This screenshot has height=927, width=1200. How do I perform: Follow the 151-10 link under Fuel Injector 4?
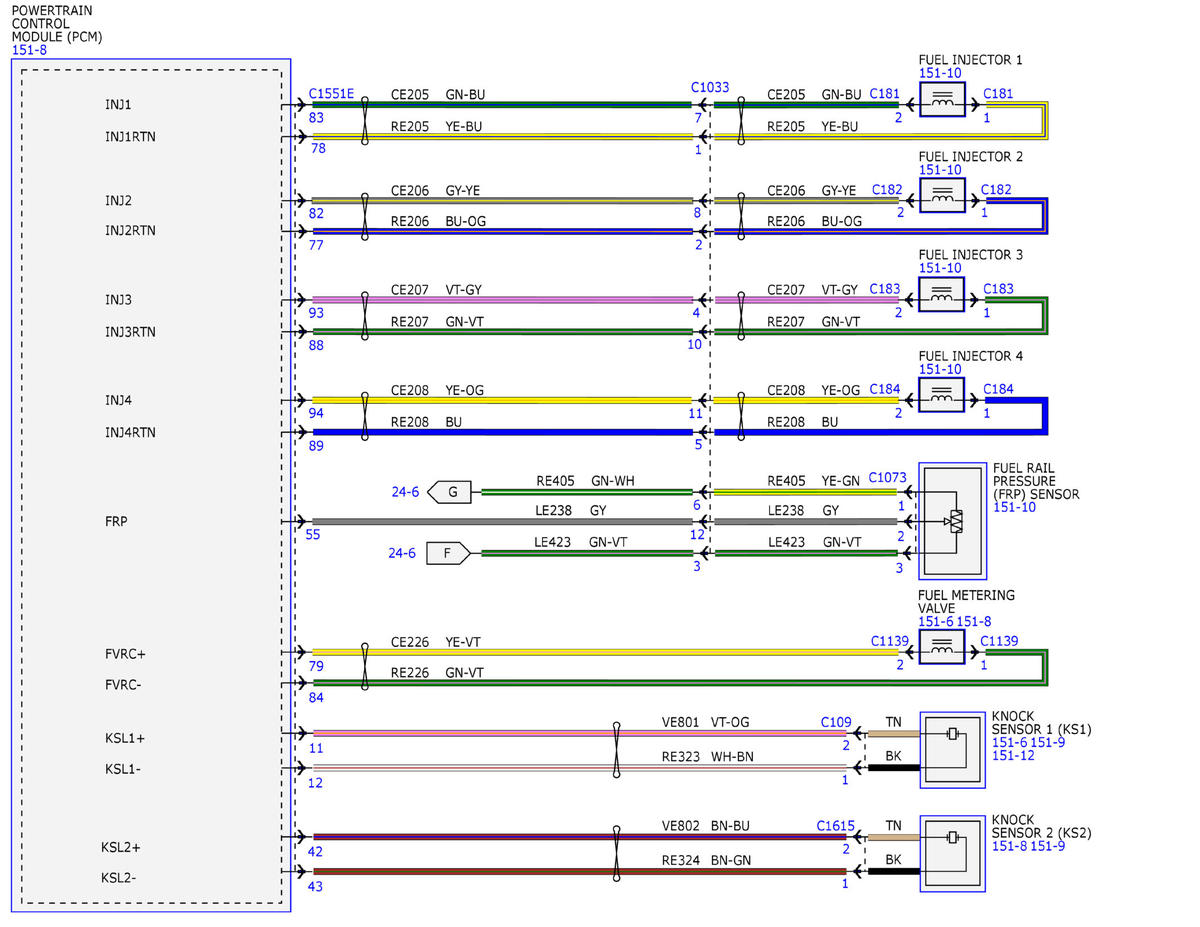(x=940, y=370)
